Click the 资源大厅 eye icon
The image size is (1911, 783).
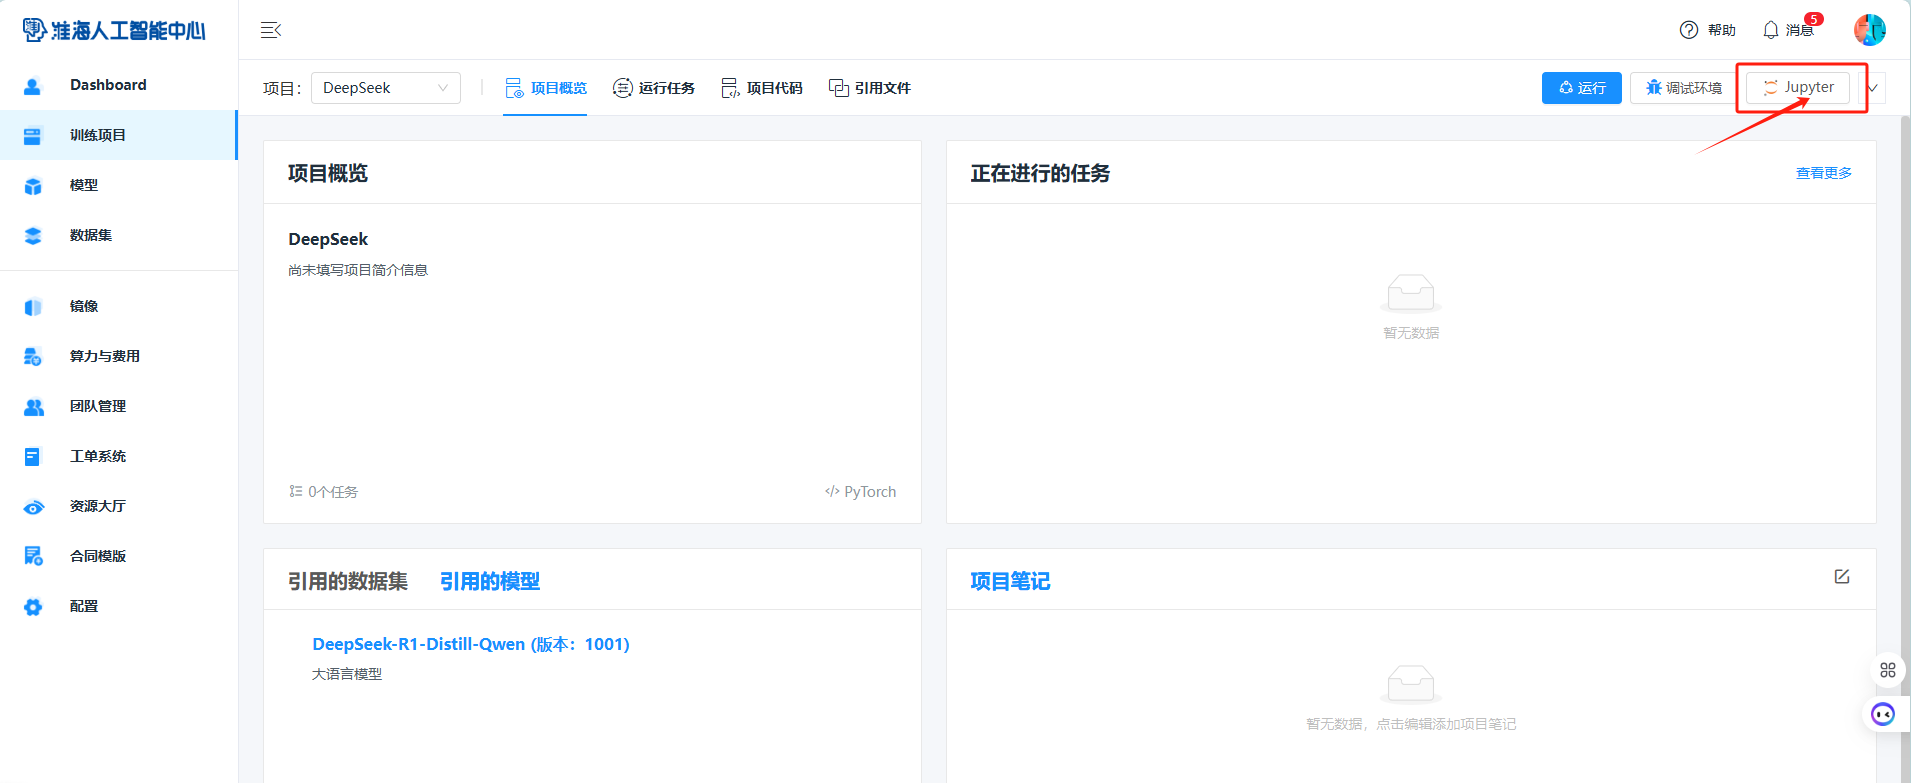(x=33, y=507)
